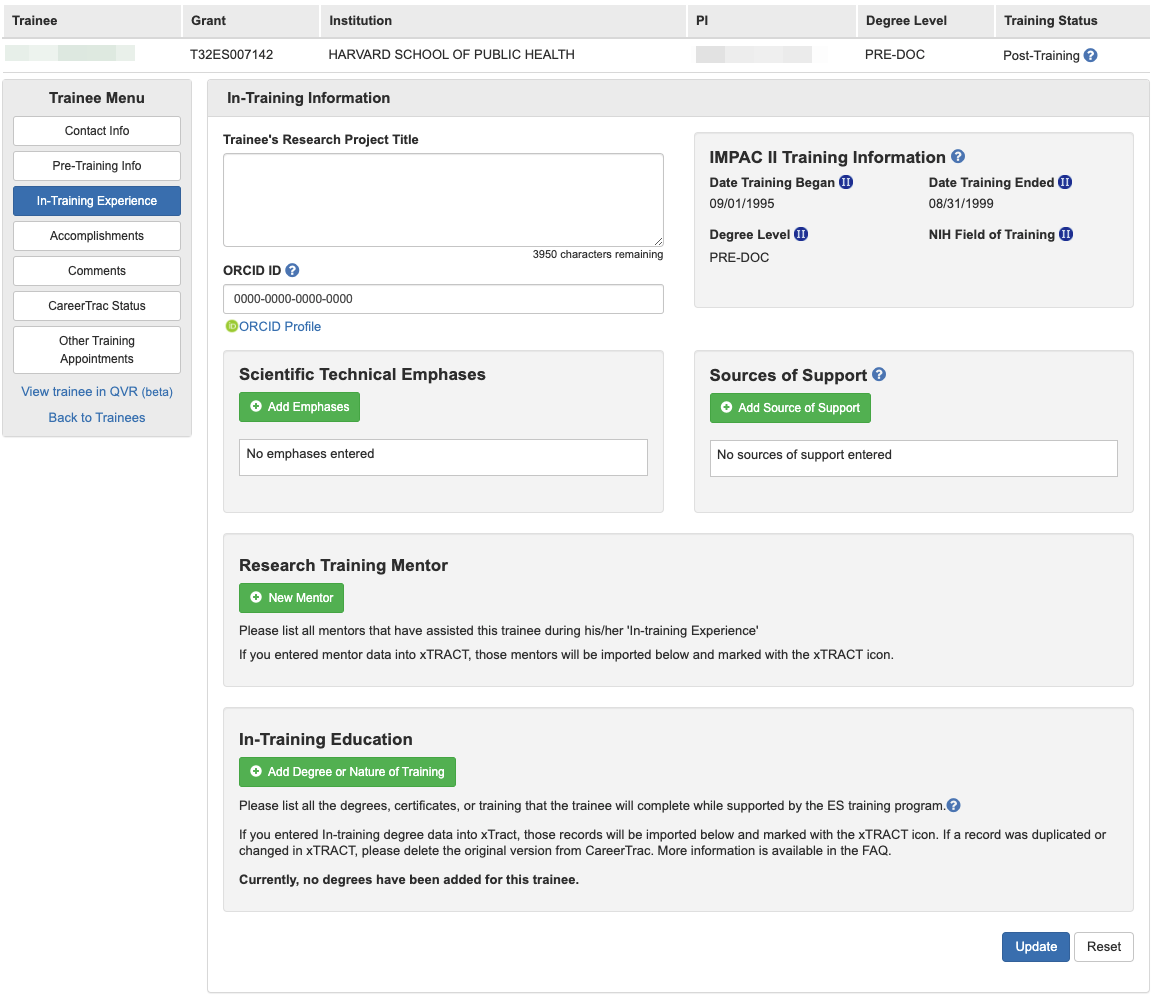Viewport: 1155px width, 1001px height.
Task: Click help icon next to Post-Training status
Action: pos(1090,56)
